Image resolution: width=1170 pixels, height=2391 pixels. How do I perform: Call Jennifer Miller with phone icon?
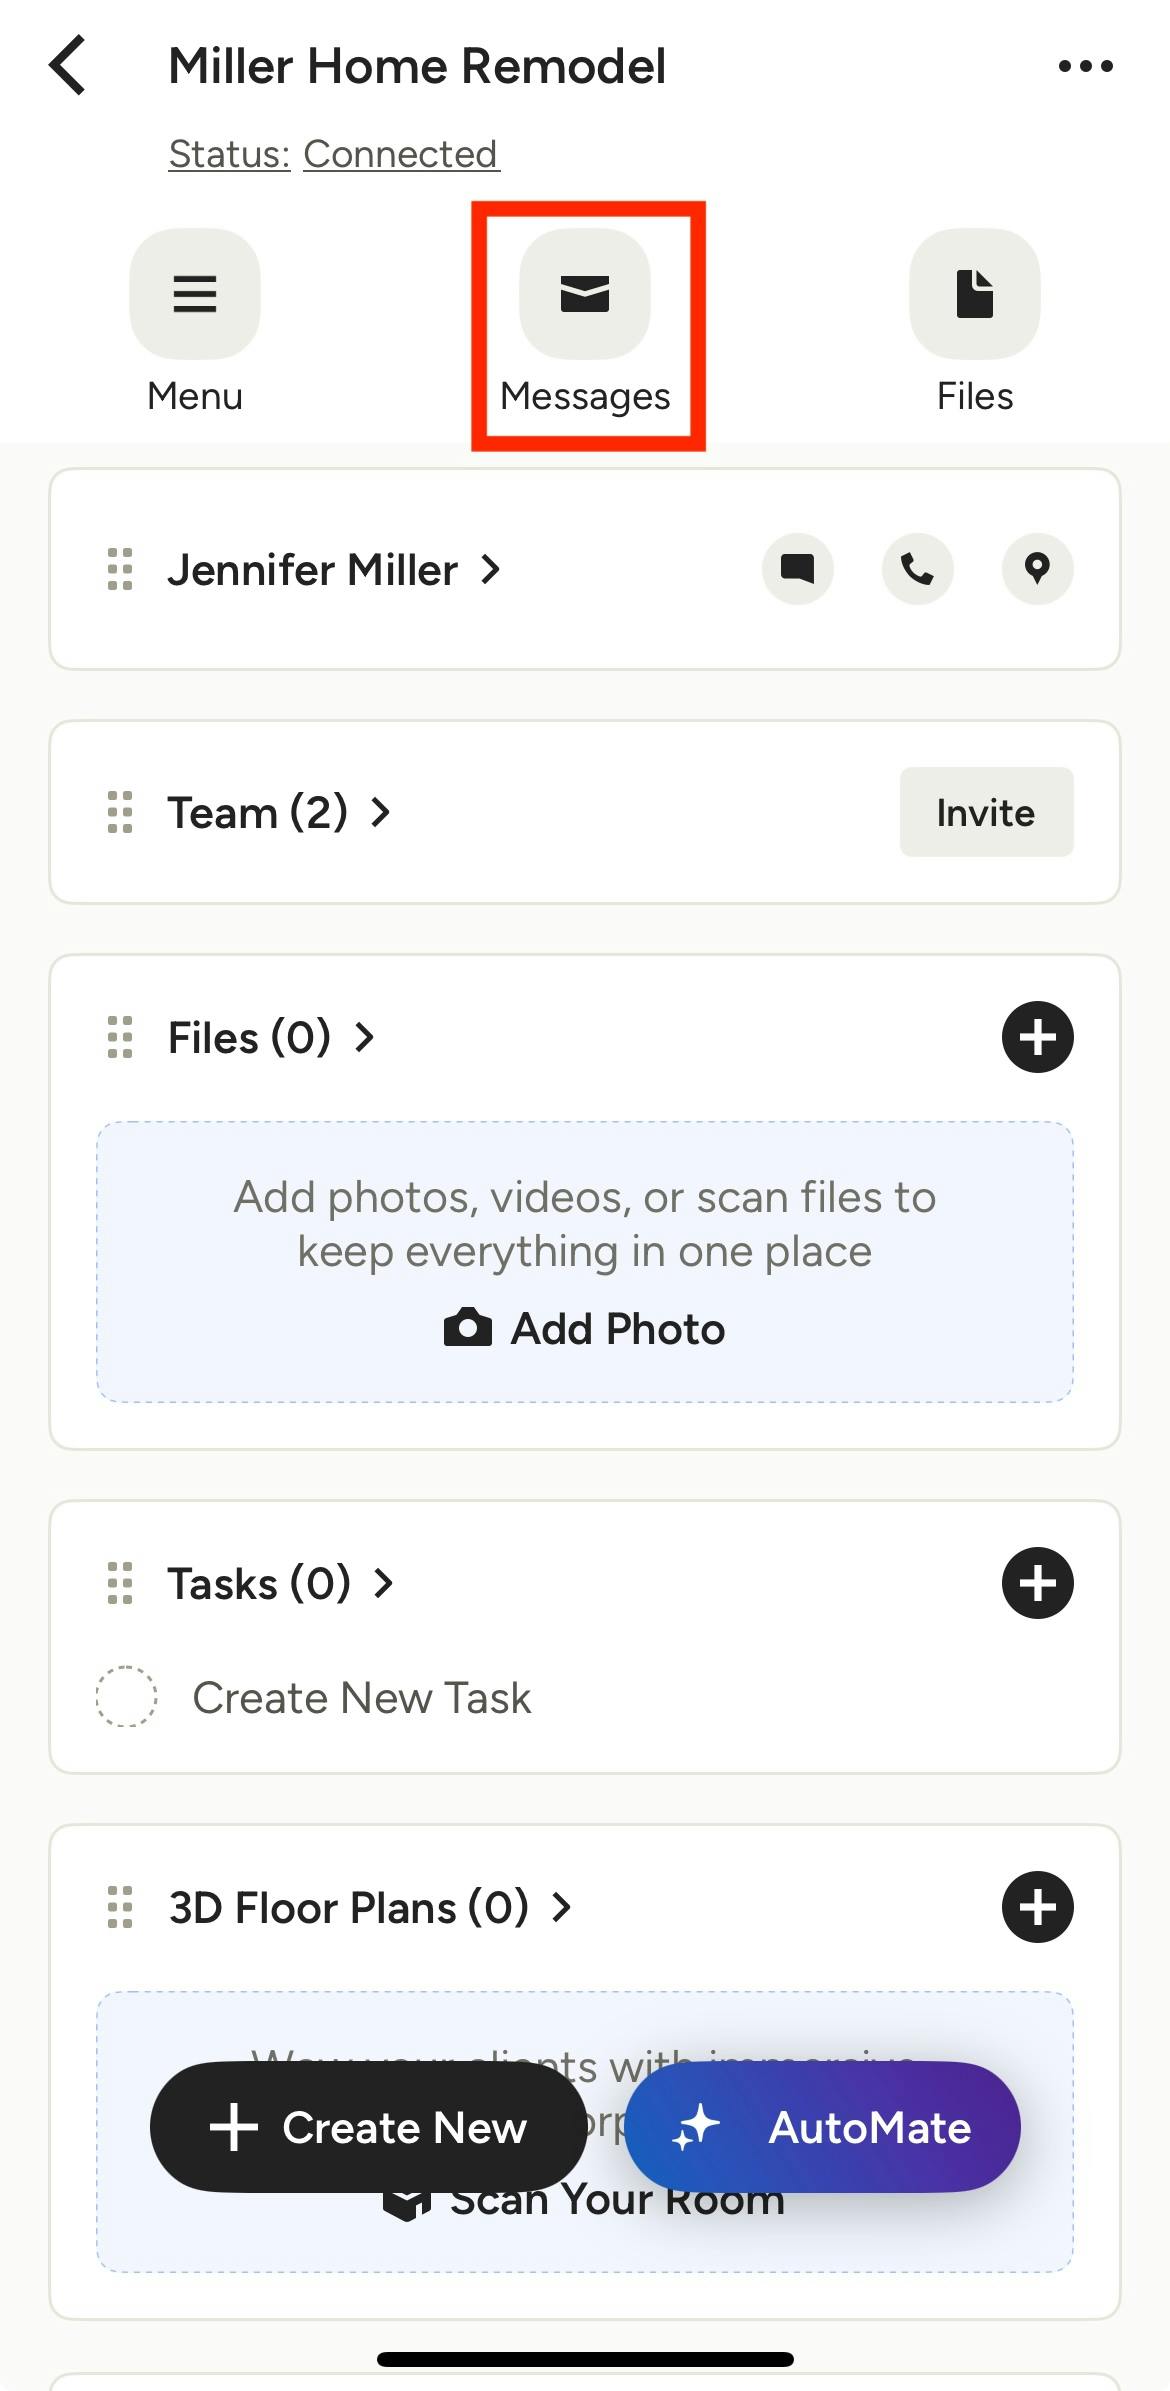coord(918,569)
